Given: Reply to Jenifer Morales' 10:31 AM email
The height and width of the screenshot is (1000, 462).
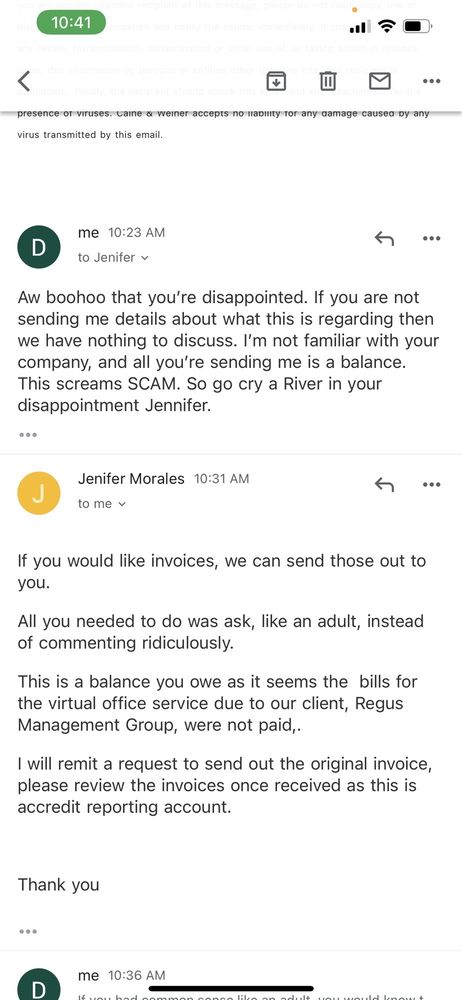Looking at the screenshot, I should pos(384,484).
